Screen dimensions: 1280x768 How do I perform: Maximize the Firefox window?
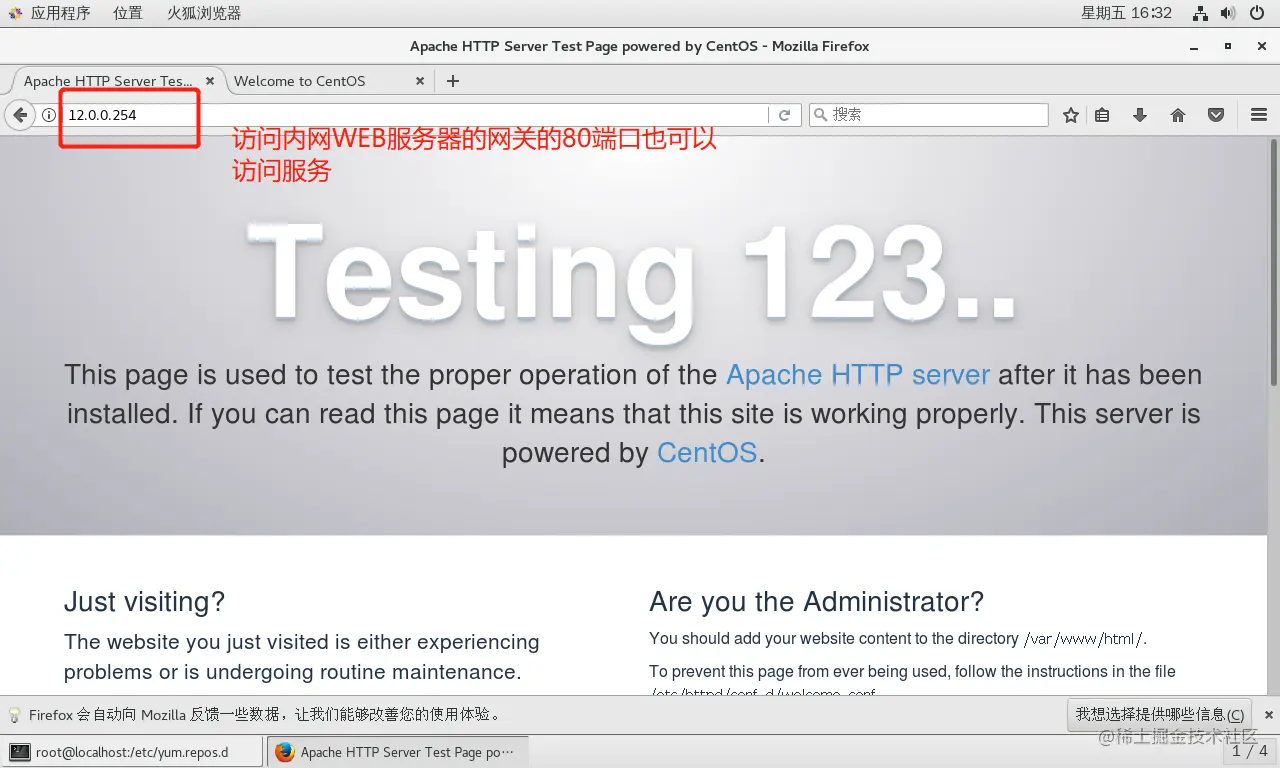(x=1228, y=47)
